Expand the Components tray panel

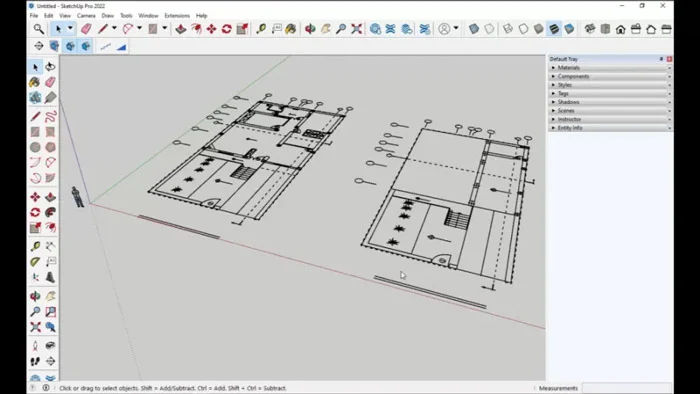coord(610,76)
